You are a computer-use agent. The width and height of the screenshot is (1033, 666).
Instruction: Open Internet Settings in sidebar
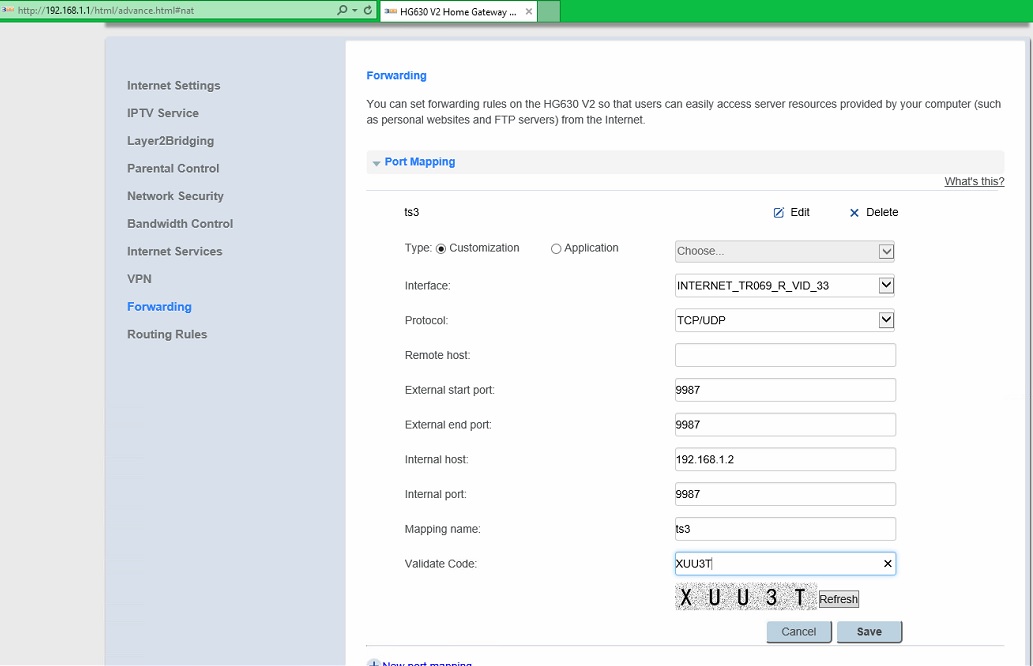point(173,86)
